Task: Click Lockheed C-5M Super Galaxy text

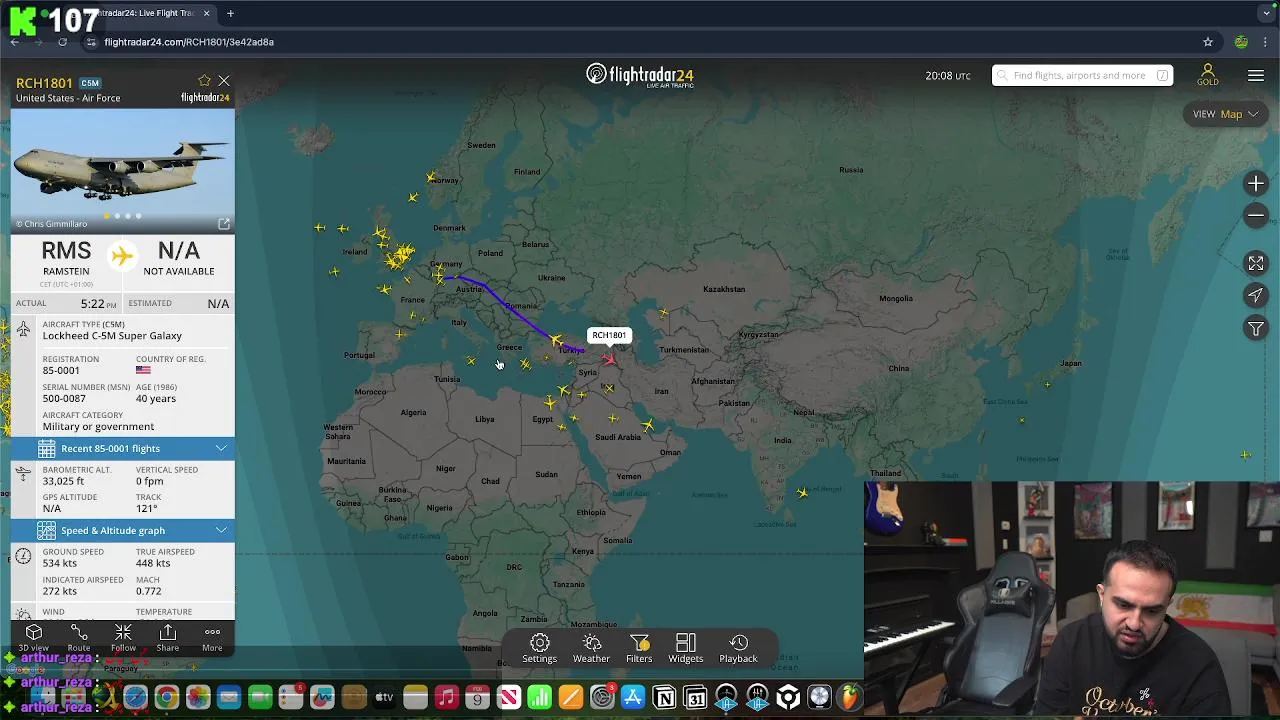Action: coord(112,336)
